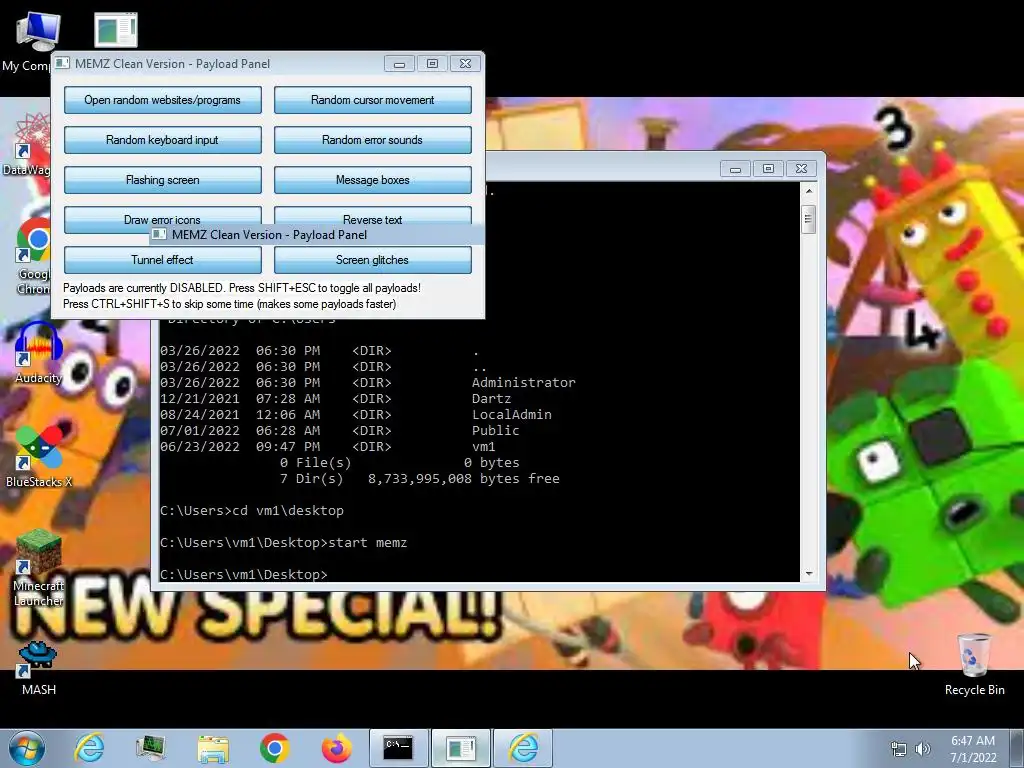Open the MASH desktop shortcut

39,667
